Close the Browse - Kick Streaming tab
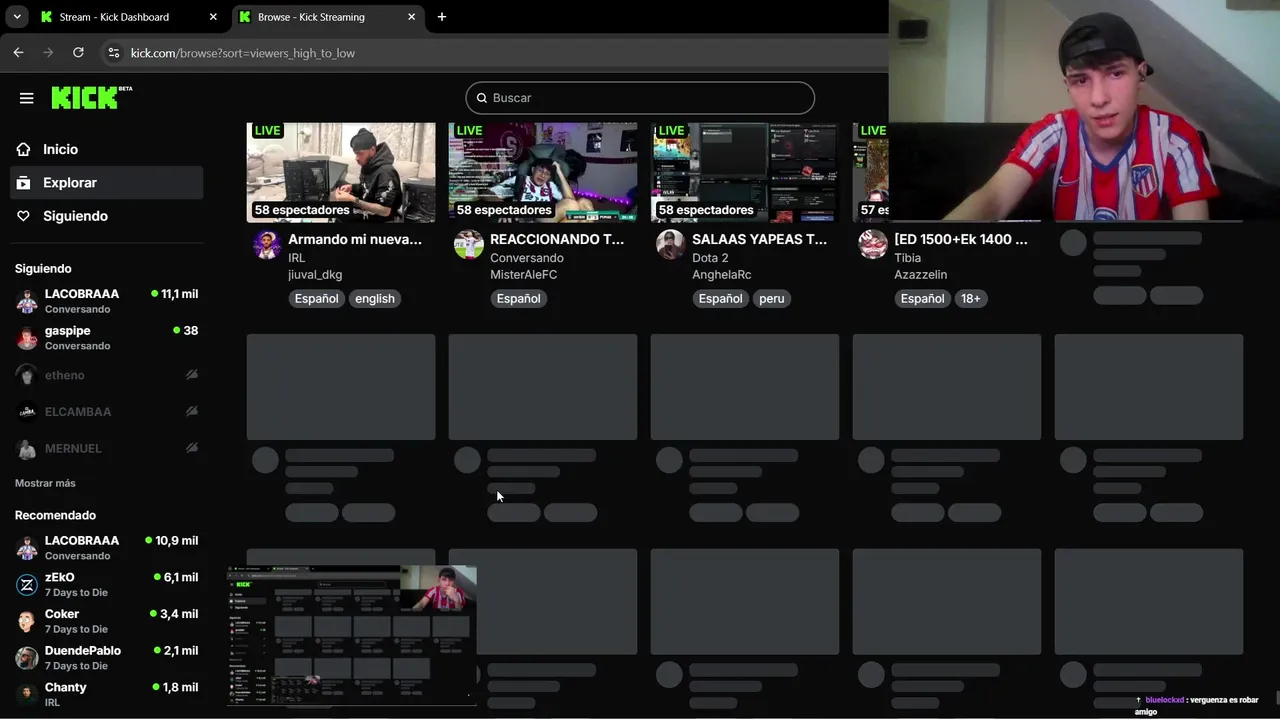This screenshot has height=720, width=1280. click(411, 17)
